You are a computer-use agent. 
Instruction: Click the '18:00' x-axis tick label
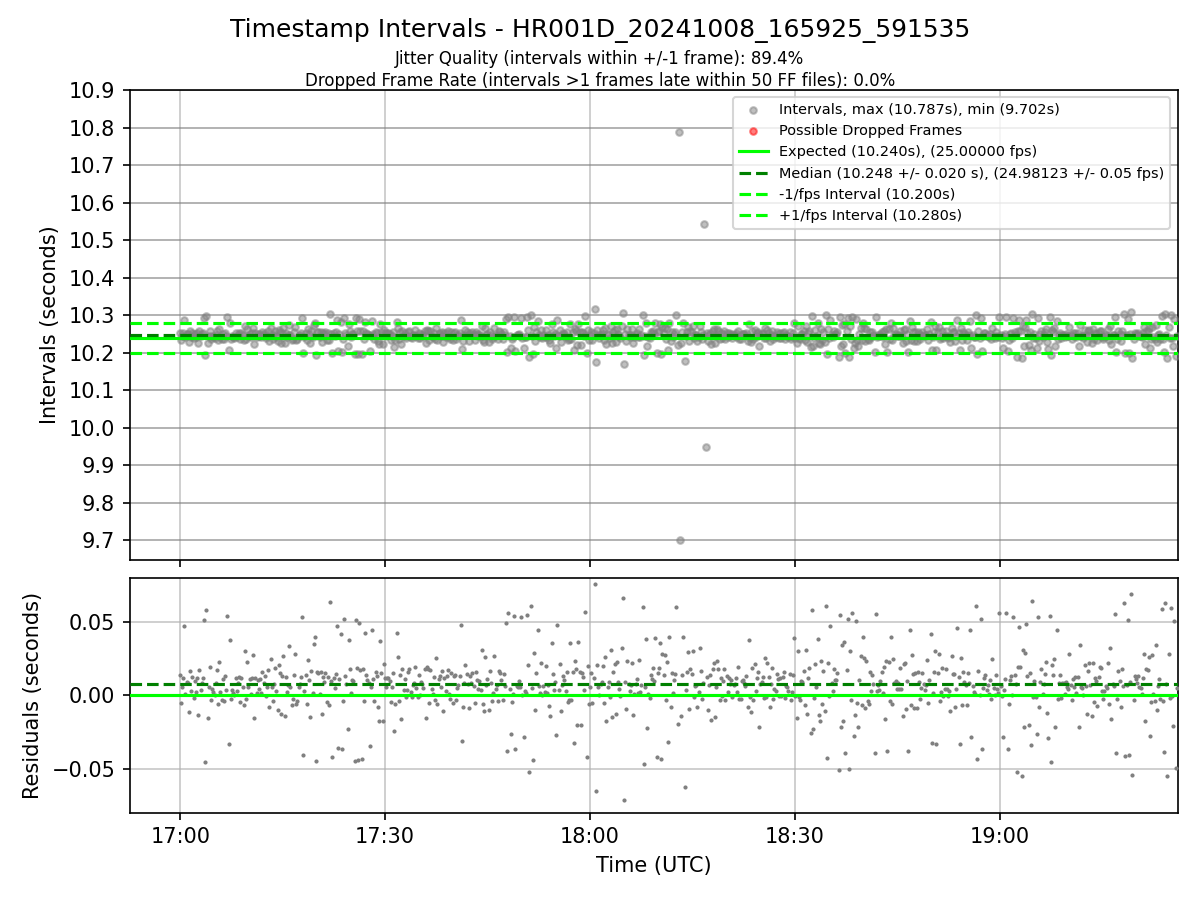click(590, 836)
